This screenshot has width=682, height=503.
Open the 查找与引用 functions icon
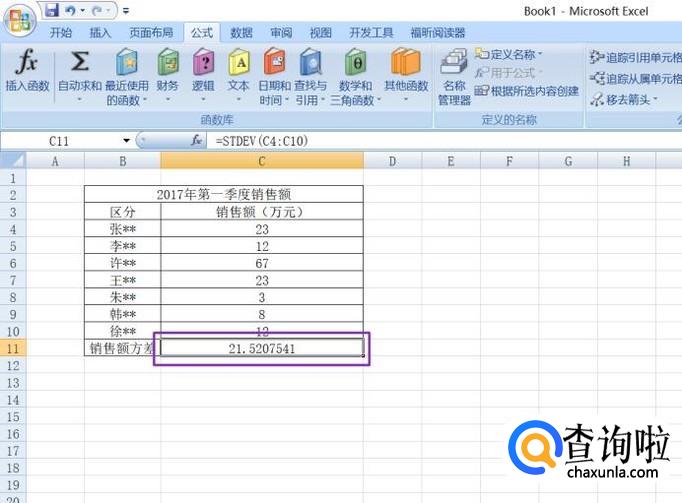311,62
